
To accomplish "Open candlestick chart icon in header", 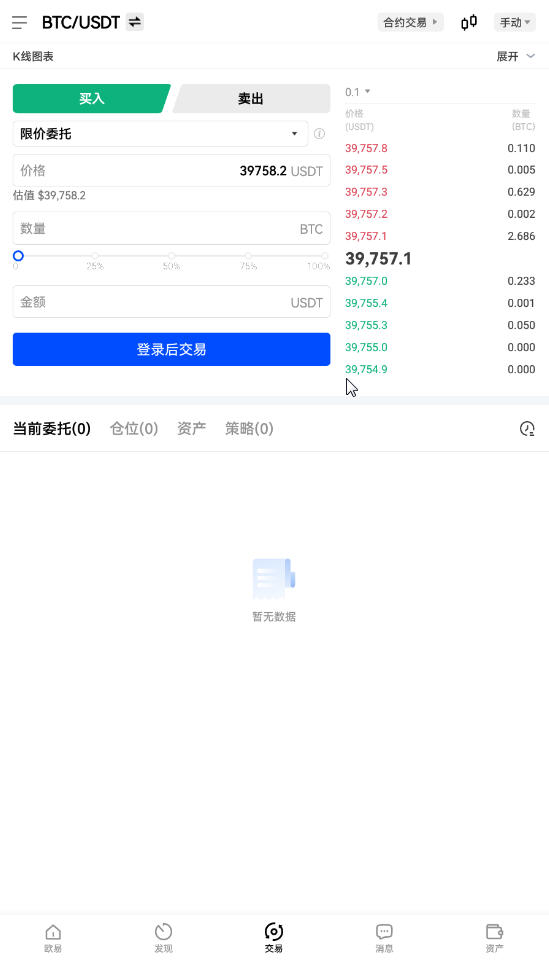I will point(469,23).
